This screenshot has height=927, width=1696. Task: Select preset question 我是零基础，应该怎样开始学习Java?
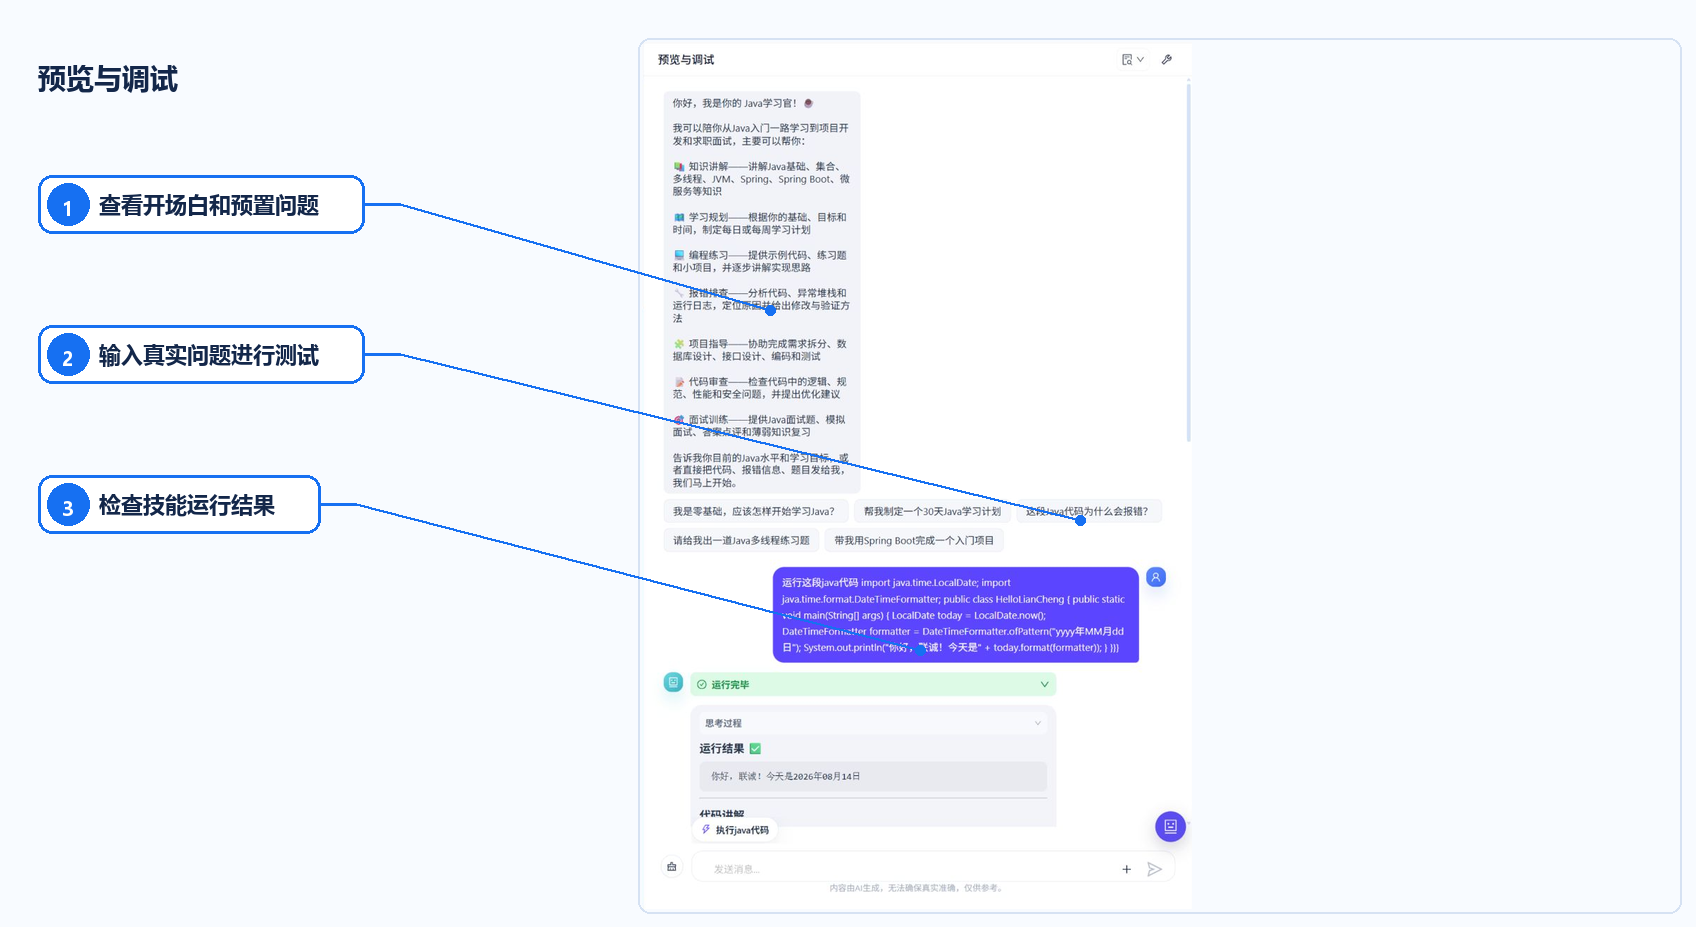[754, 511]
